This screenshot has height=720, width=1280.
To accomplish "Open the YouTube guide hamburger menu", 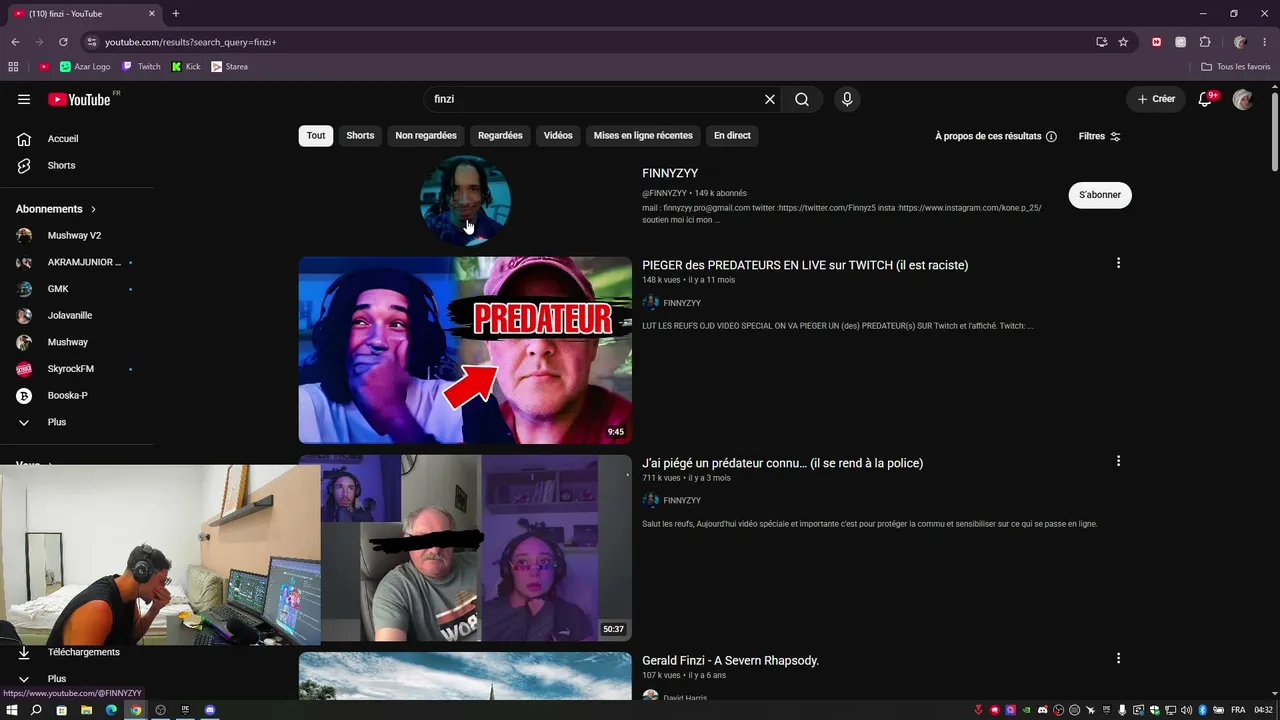I will (24, 99).
